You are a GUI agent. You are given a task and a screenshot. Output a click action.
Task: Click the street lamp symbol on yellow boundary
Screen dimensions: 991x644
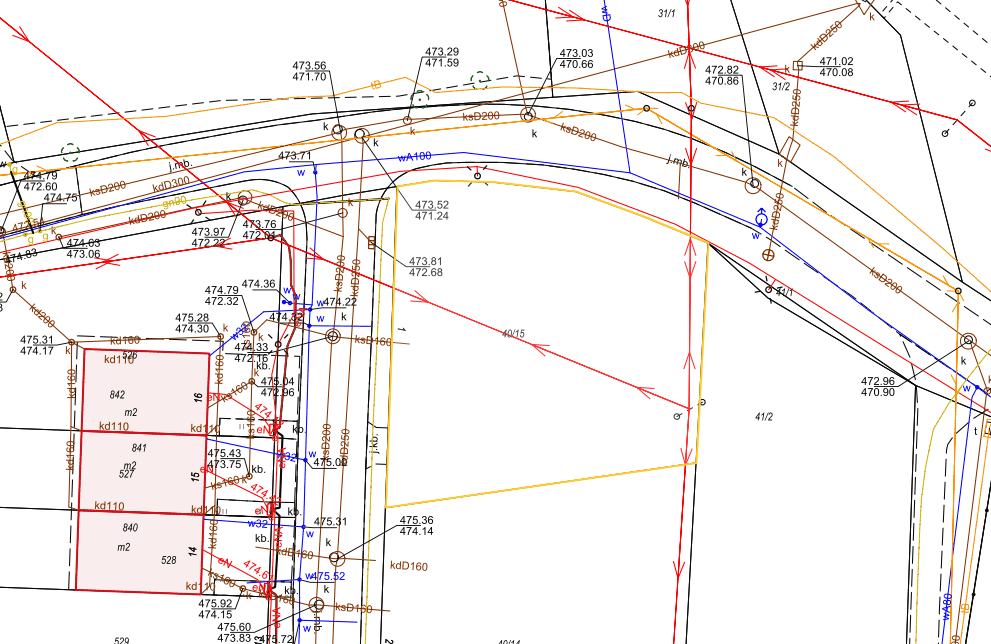(x=479, y=176)
